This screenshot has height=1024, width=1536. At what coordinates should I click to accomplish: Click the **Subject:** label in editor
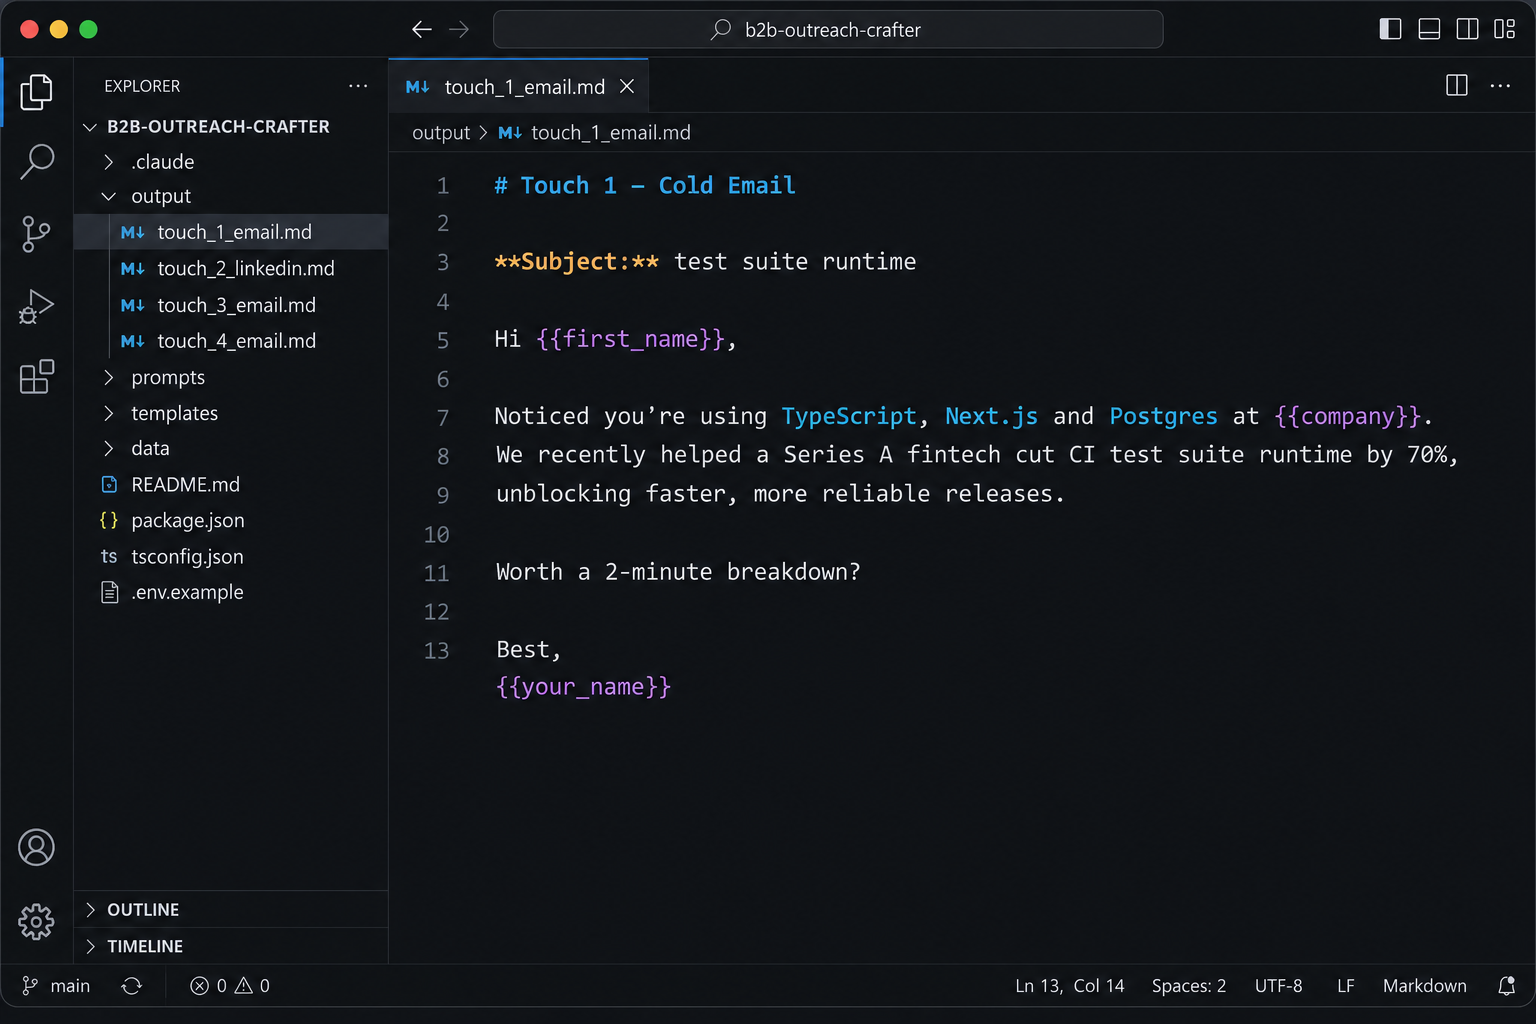tap(577, 262)
